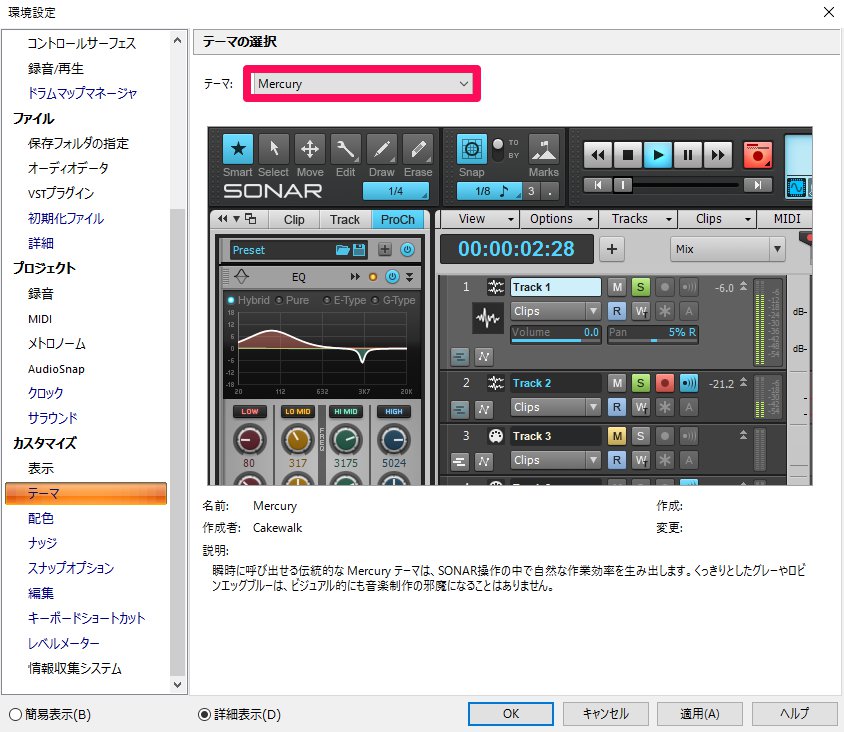Select the Draw pencil tool
The image size is (844, 732).
pos(382,149)
